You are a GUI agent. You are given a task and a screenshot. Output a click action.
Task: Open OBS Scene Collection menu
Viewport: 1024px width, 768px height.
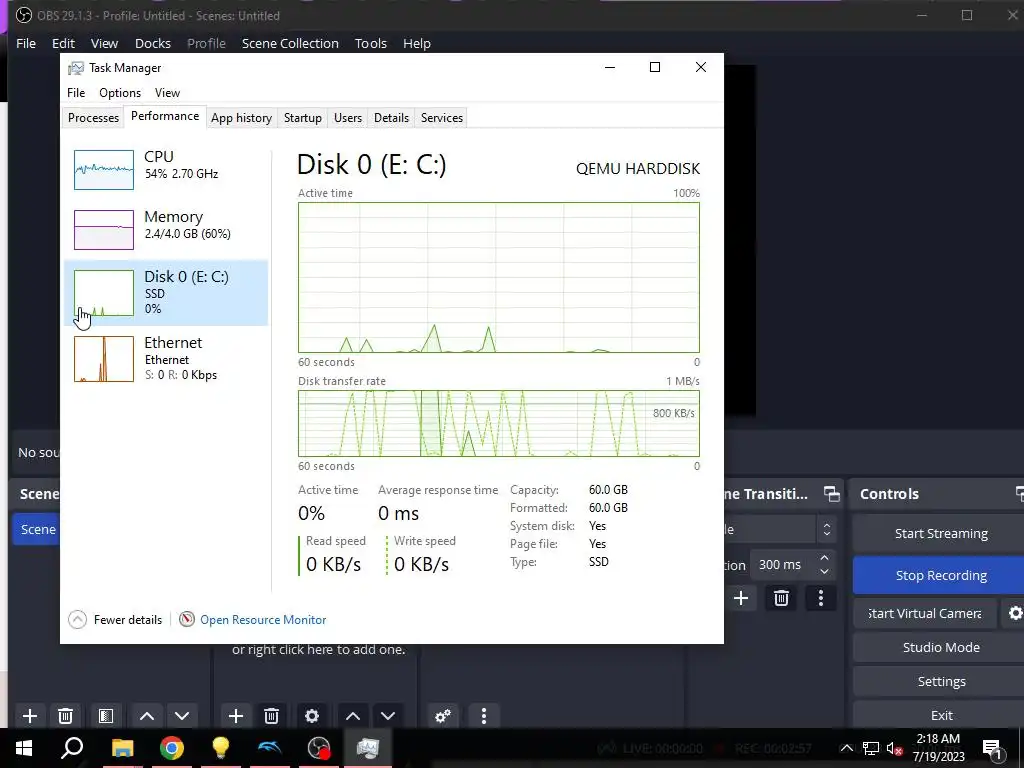pyautogui.click(x=290, y=43)
